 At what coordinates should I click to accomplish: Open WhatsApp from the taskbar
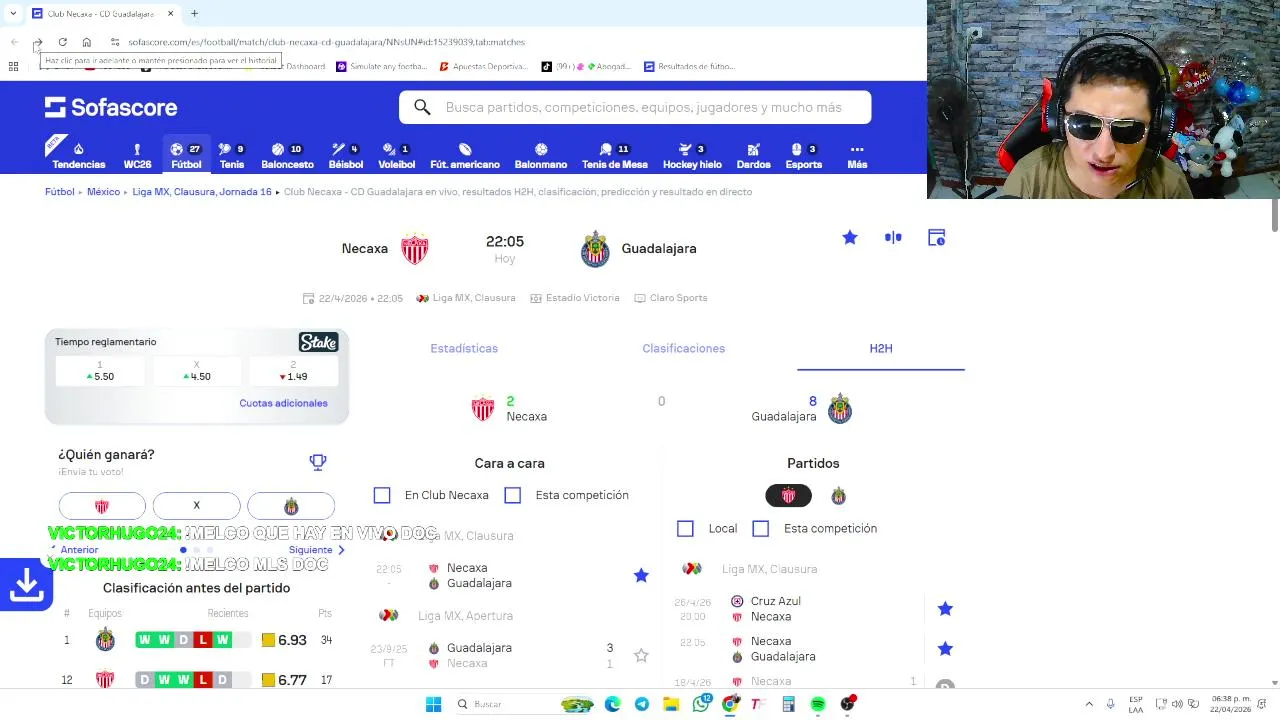tap(701, 704)
